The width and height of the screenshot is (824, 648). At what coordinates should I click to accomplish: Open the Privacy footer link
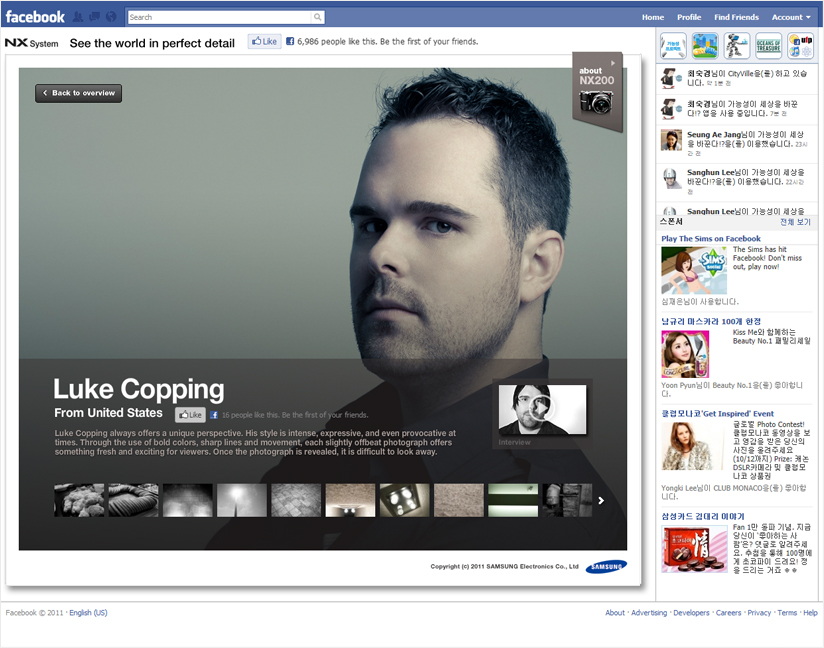pyautogui.click(x=759, y=613)
